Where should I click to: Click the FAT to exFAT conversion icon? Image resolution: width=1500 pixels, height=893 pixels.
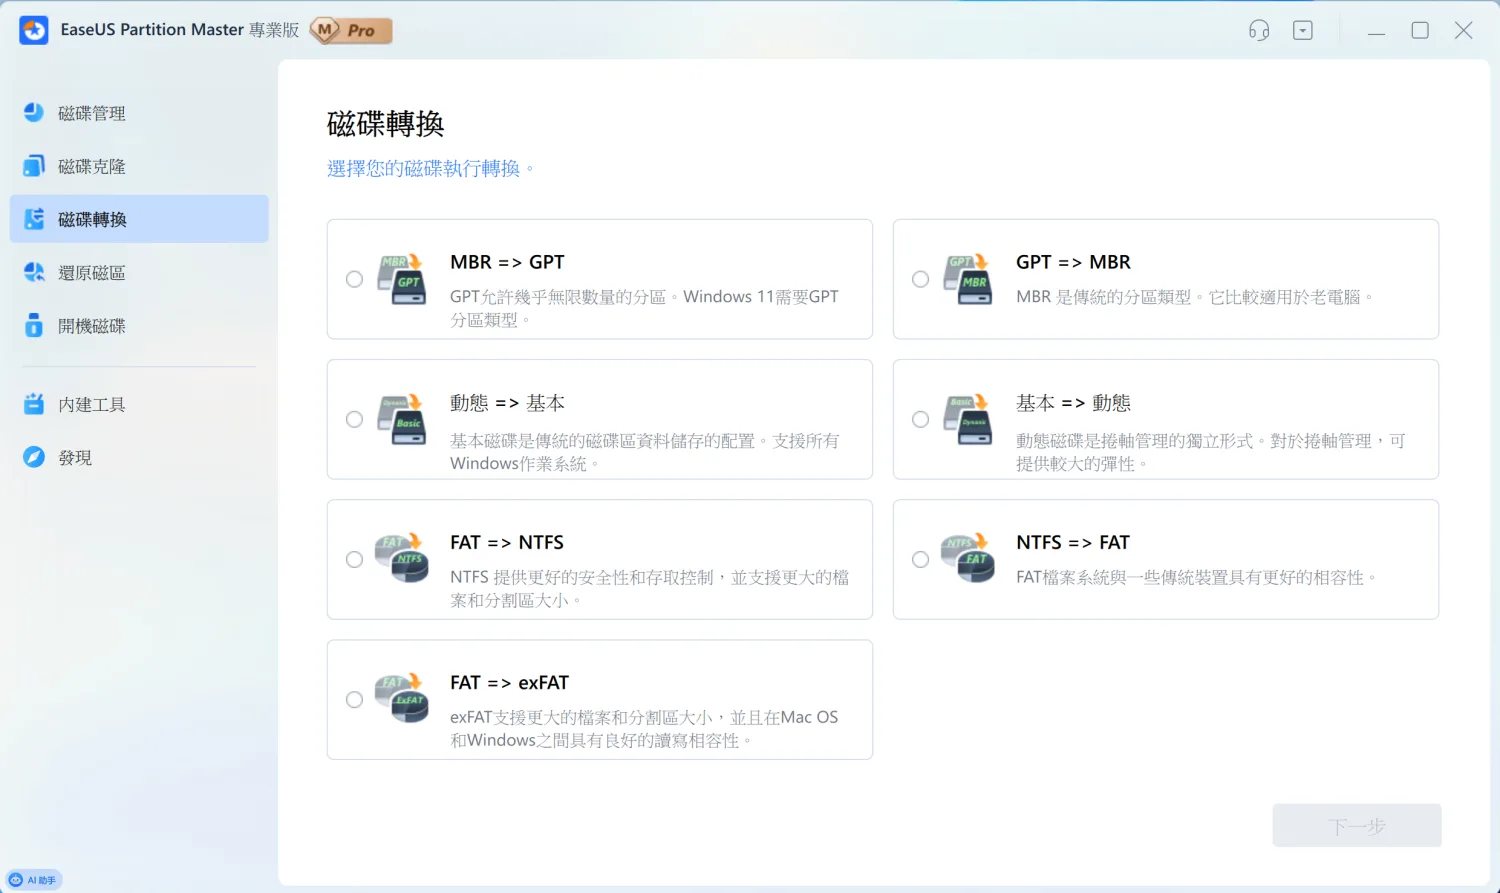pyautogui.click(x=401, y=699)
